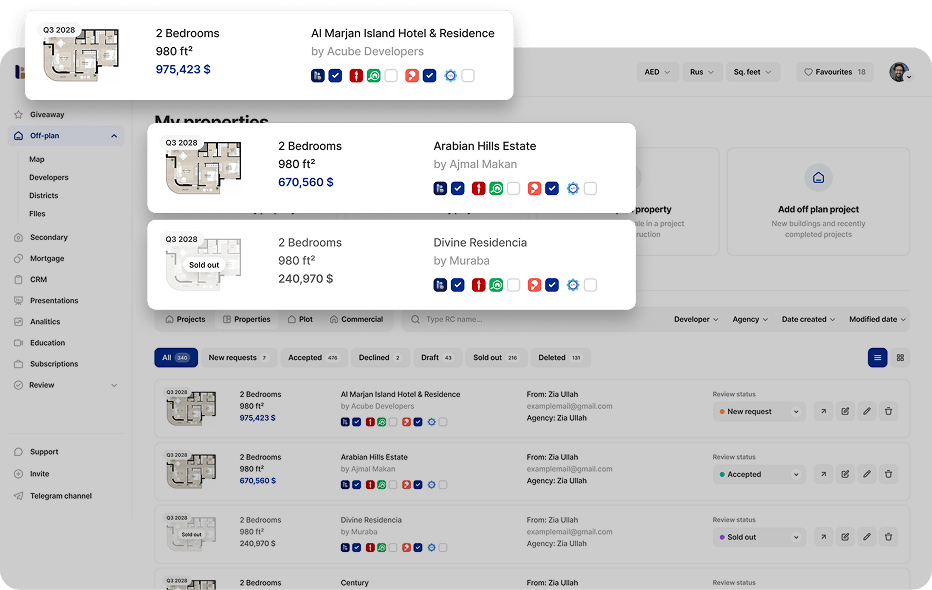This screenshot has width=932, height=590.
Task: Open the Date created sort dropdown
Action: tap(808, 319)
